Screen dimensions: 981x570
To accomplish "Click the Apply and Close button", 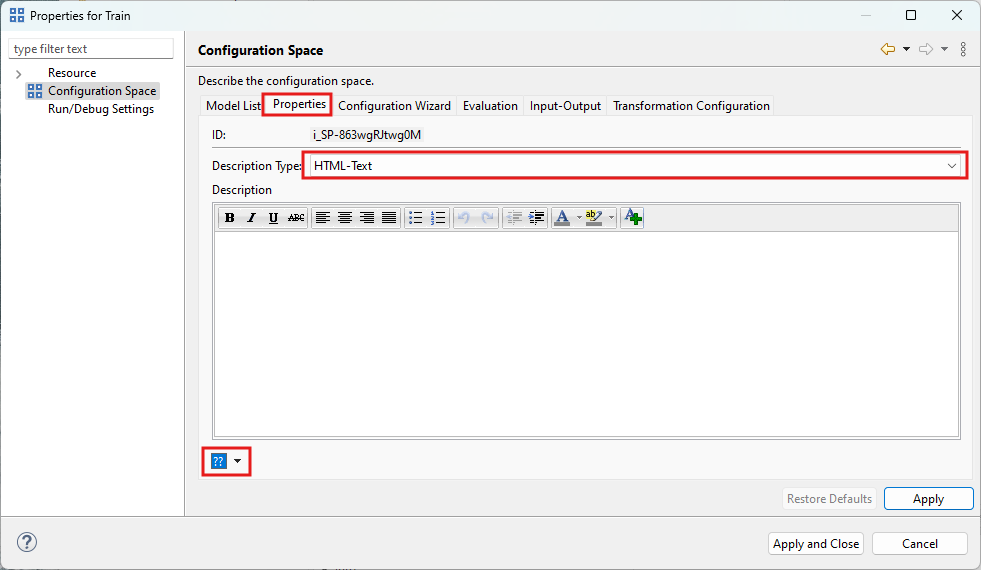I will pyautogui.click(x=816, y=544).
